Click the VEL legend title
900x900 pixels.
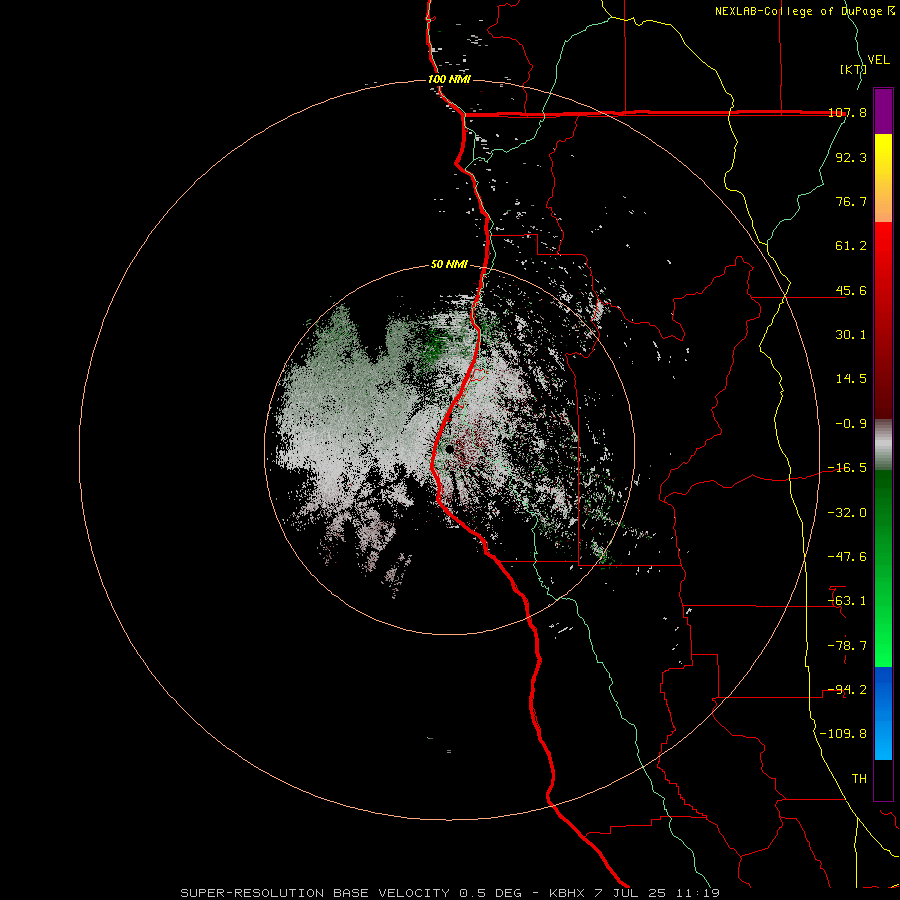point(878,60)
